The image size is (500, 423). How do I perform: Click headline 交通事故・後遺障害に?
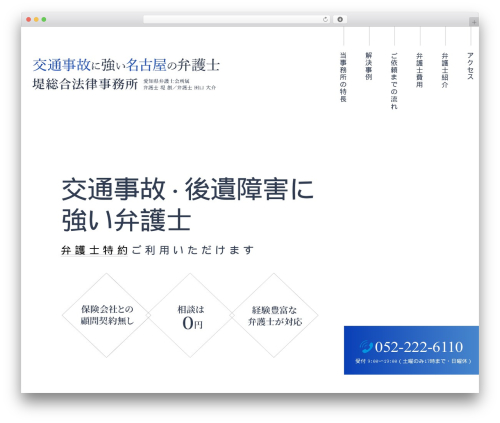click(188, 189)
